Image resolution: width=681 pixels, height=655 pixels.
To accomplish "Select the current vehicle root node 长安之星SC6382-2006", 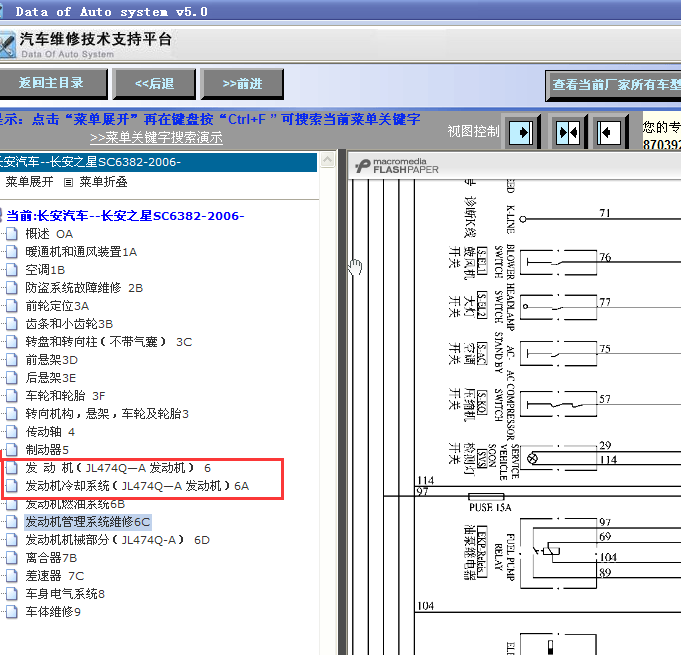I will tap(125, 215).
